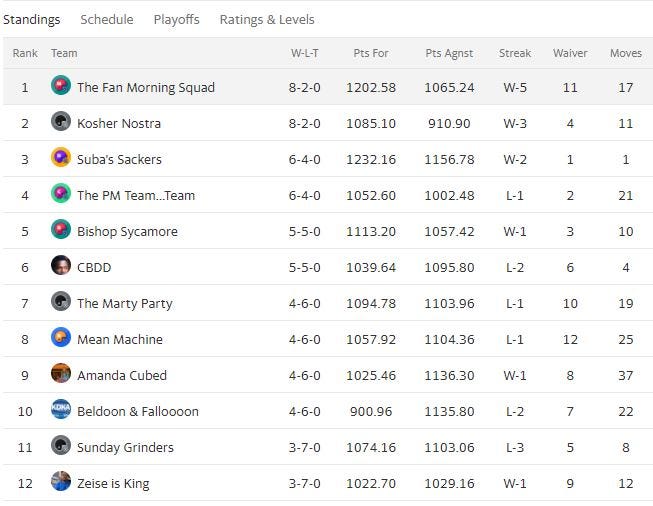
Task: Switch to the Schedule tab
Action: [106, 19]
